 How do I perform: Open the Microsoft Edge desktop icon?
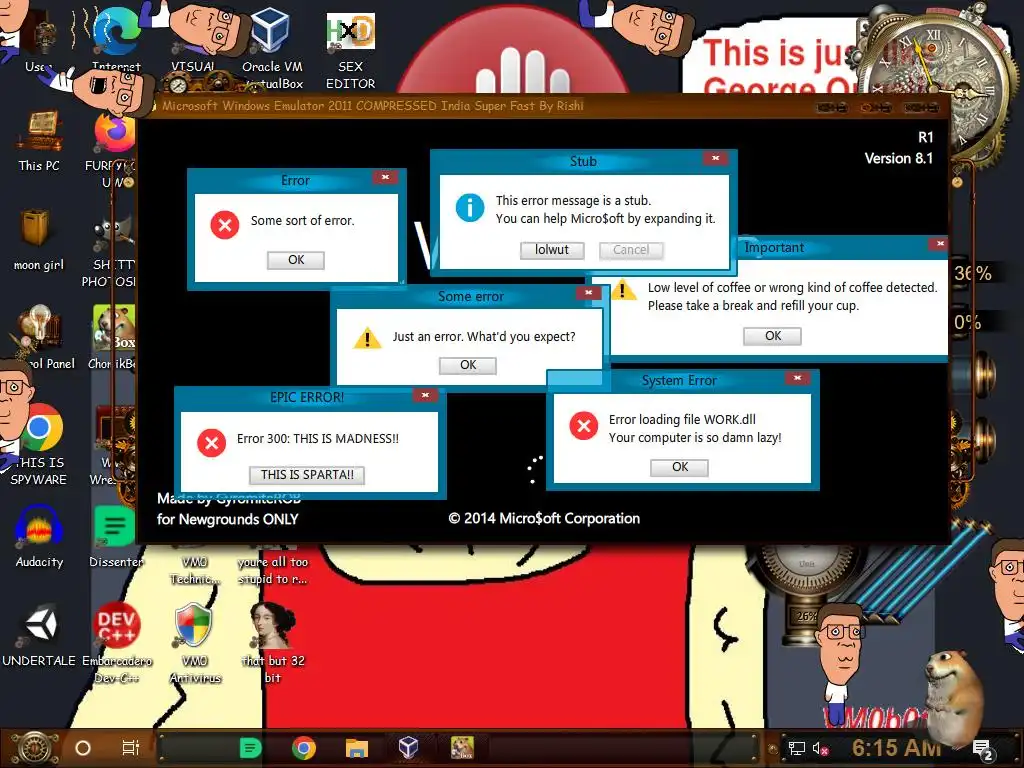(x=116, y=33)
